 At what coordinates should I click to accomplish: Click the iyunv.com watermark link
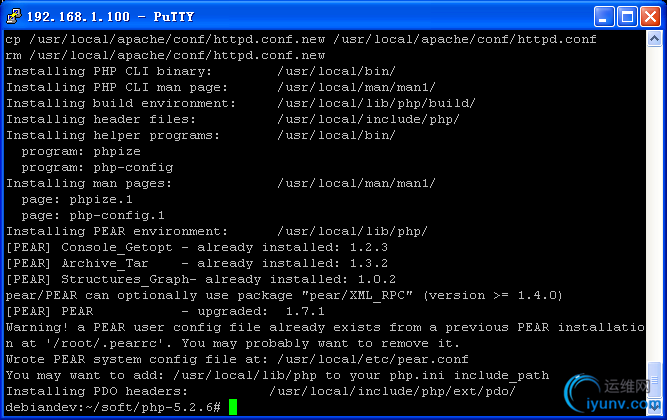(x=623, y=403)
